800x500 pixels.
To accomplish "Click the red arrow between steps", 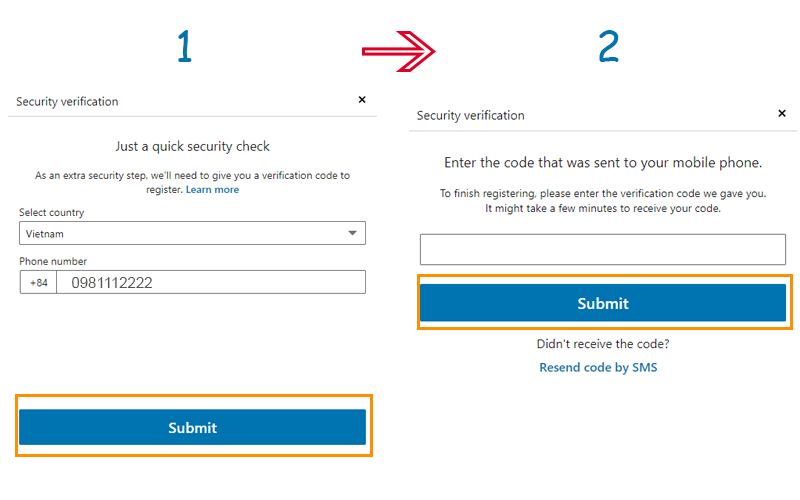I will (399, 48).
